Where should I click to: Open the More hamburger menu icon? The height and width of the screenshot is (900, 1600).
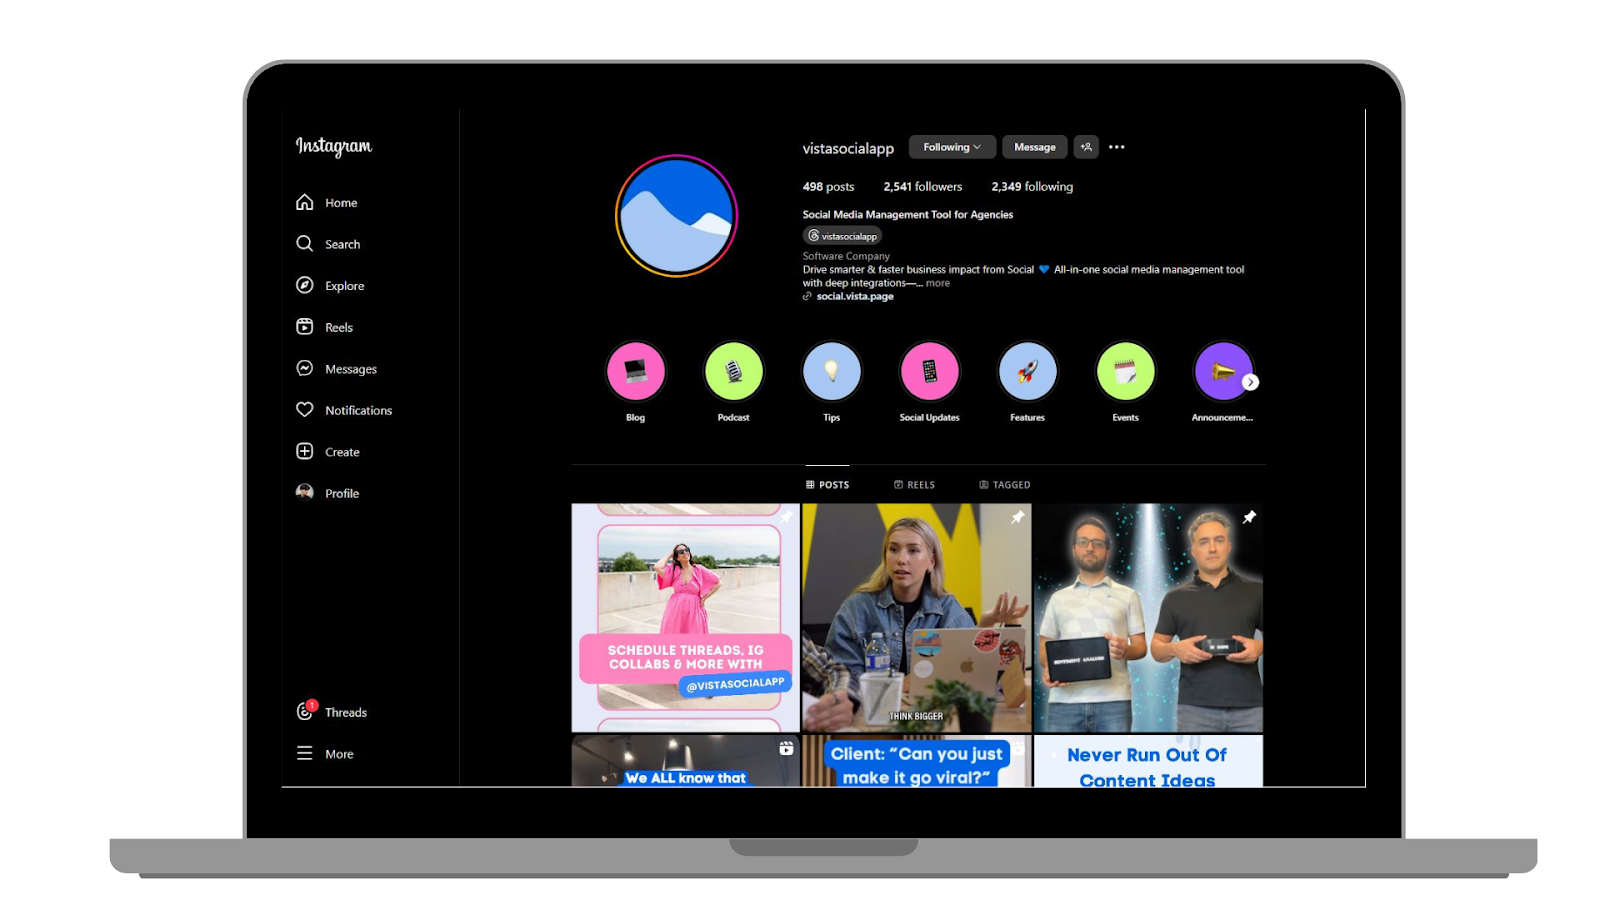tap(305, 753)
